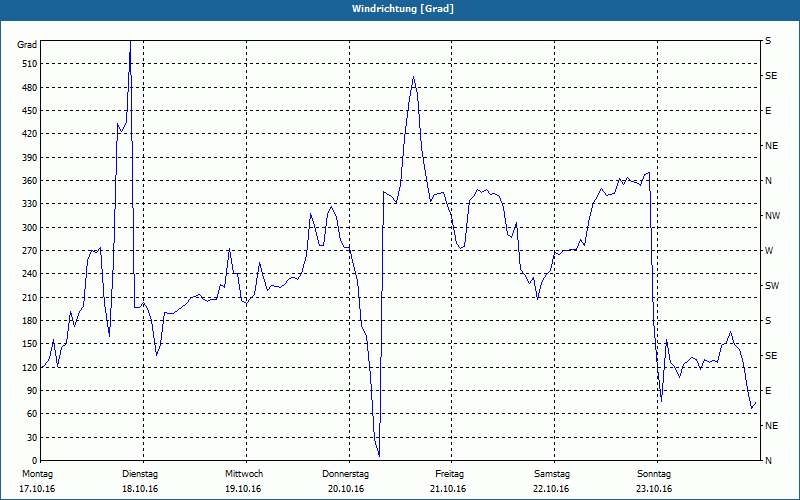The image size is (800, 500).
Task: Select the W compass label
Action: point(769,251)
